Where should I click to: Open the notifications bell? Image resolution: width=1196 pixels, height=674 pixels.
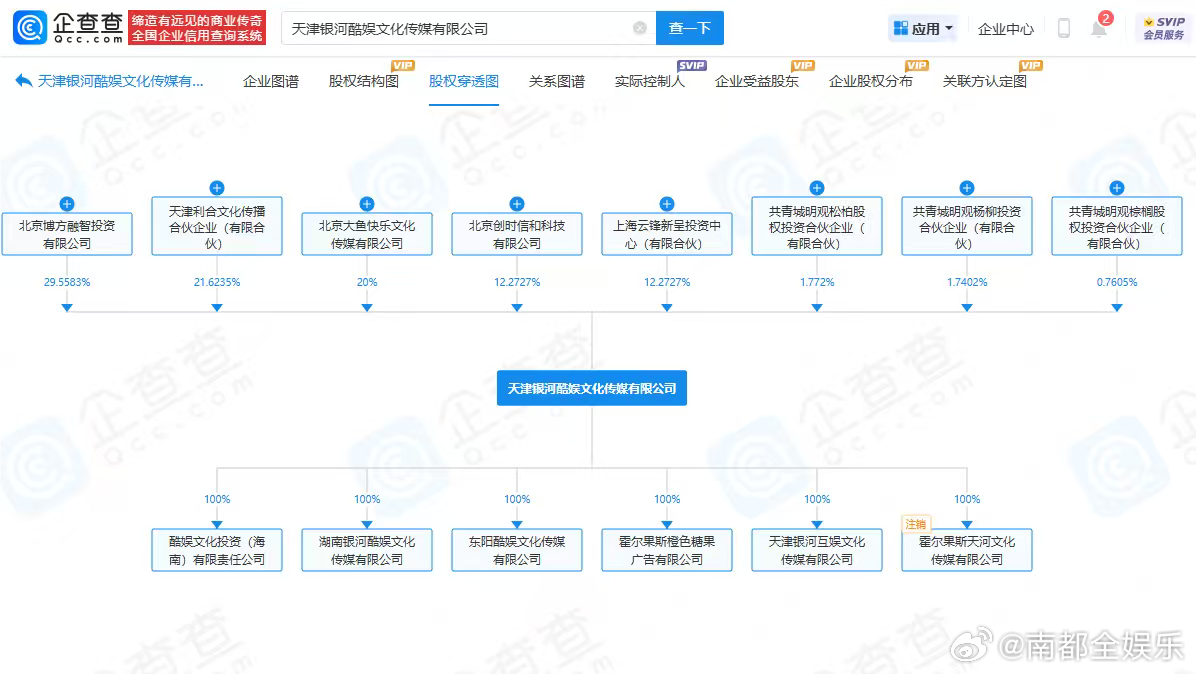click(1098, 30)
